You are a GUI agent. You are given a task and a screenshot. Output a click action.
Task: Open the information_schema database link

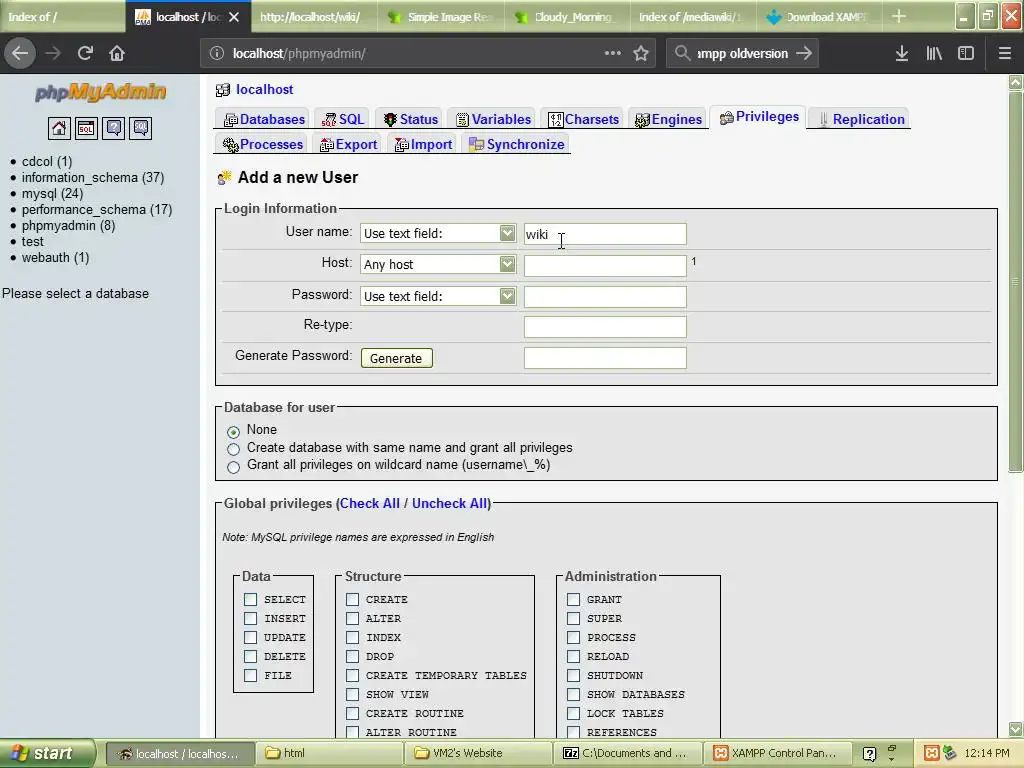[93, 178]
